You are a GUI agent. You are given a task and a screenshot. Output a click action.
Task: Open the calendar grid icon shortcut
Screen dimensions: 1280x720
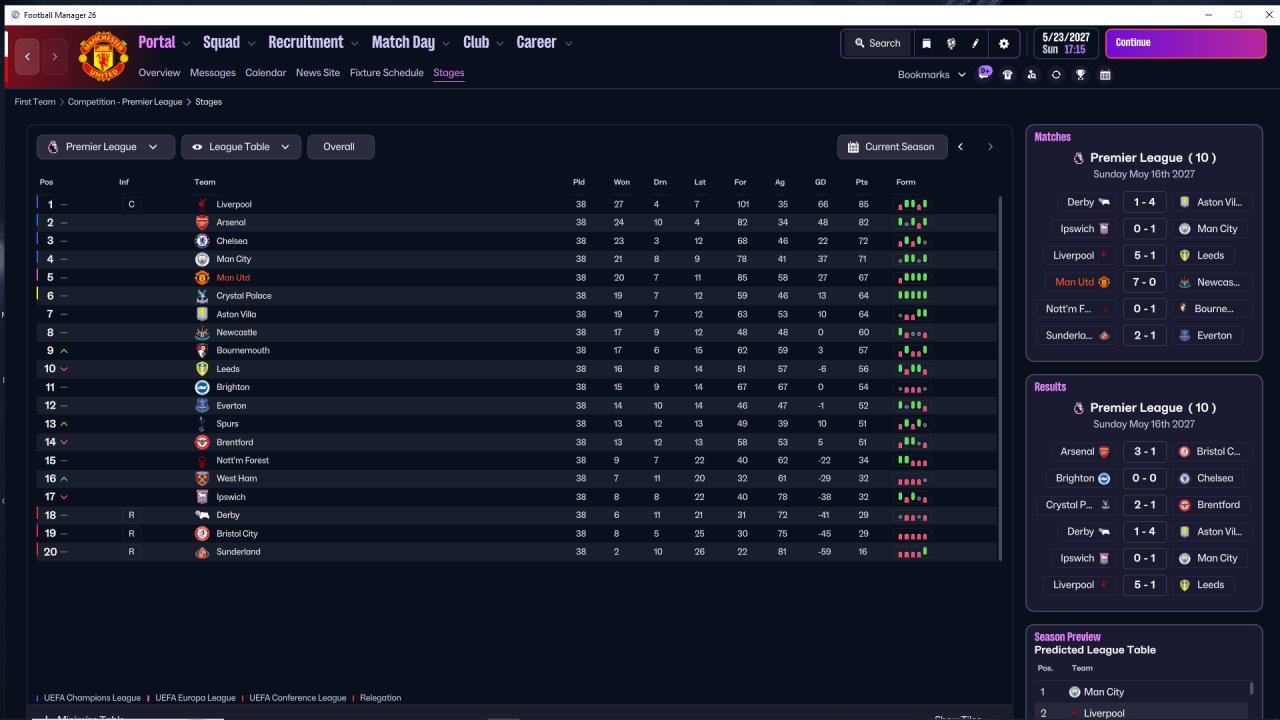1105,74
